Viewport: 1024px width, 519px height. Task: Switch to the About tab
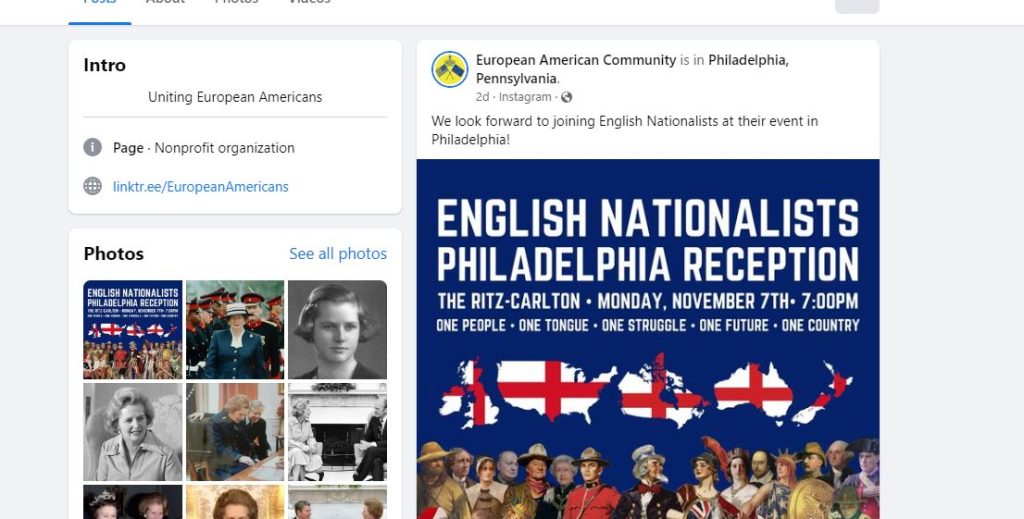click(x=165, y=3)
